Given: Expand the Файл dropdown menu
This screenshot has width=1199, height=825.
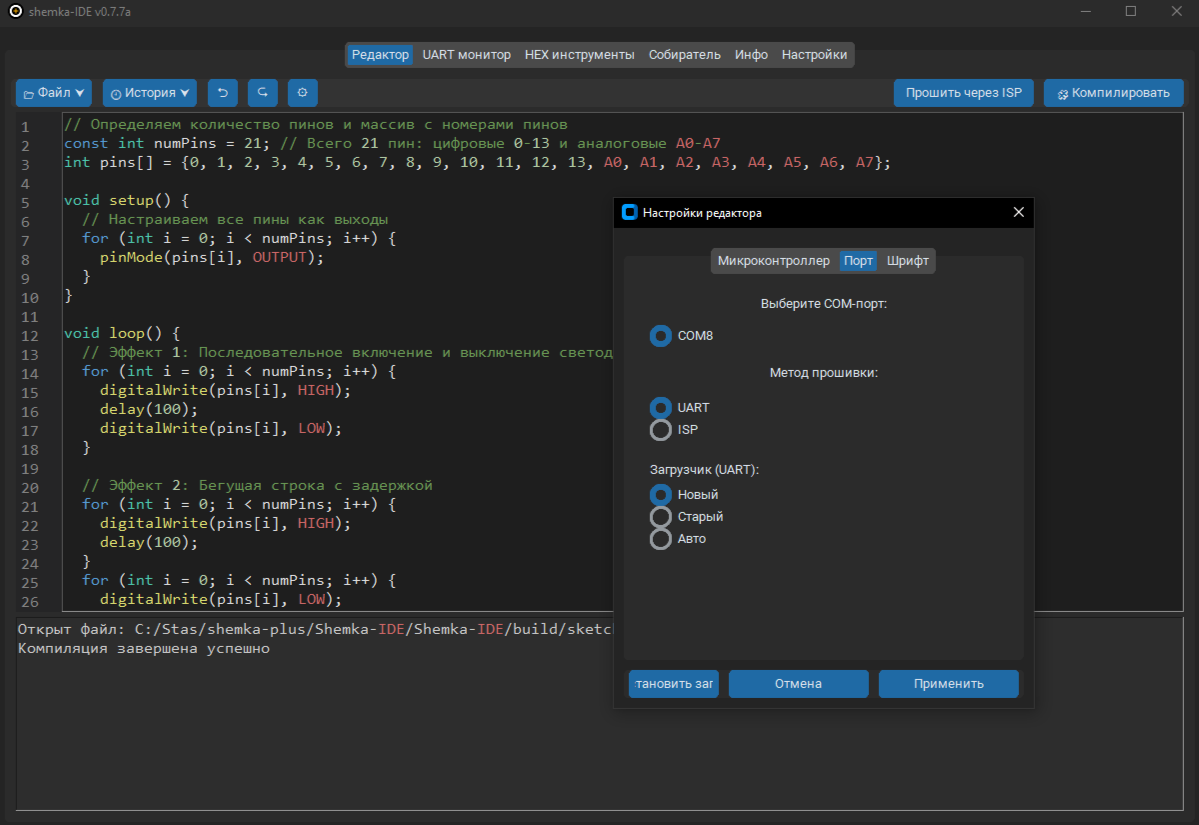Looking at the screenshot, I should click(x=54, y=93).
